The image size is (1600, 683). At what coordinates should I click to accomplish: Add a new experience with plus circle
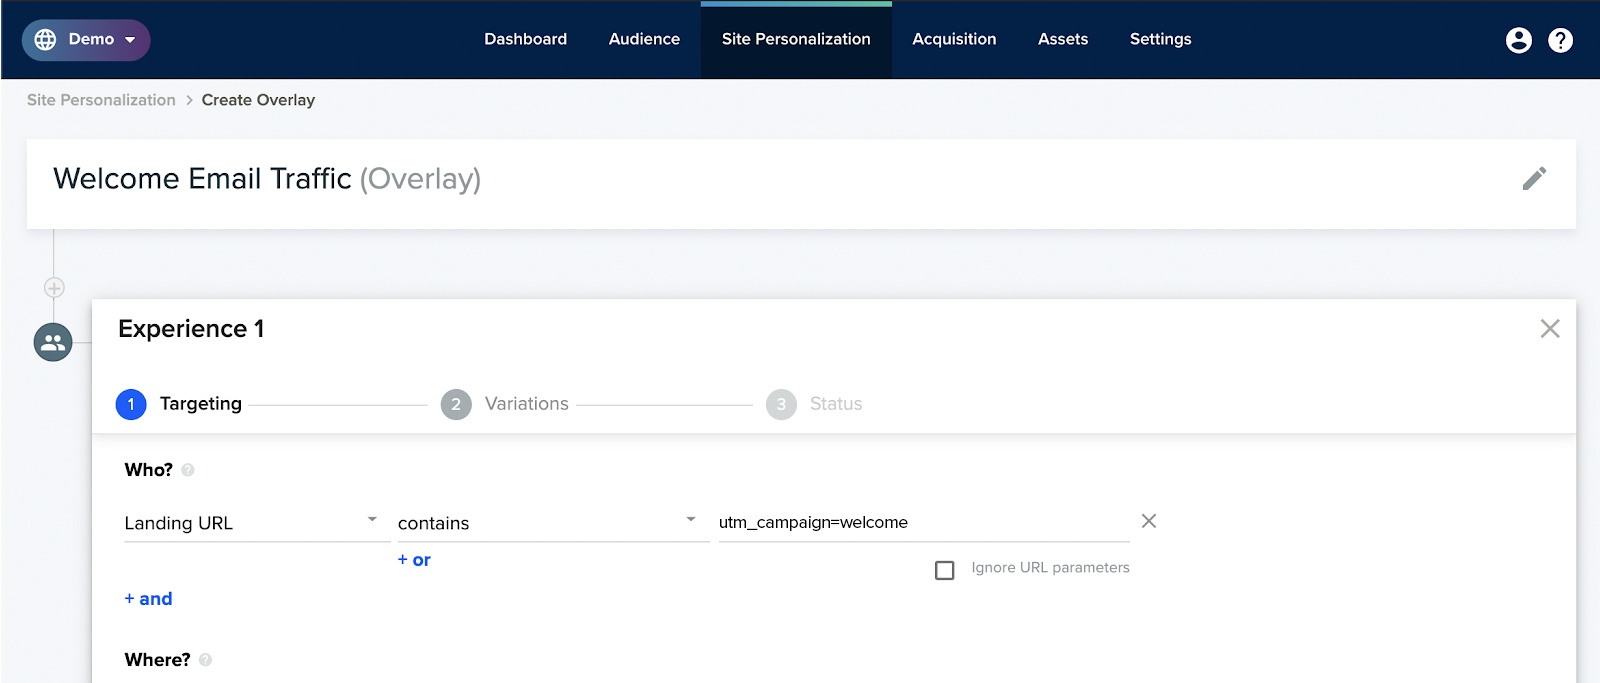(x=54, y=288)
